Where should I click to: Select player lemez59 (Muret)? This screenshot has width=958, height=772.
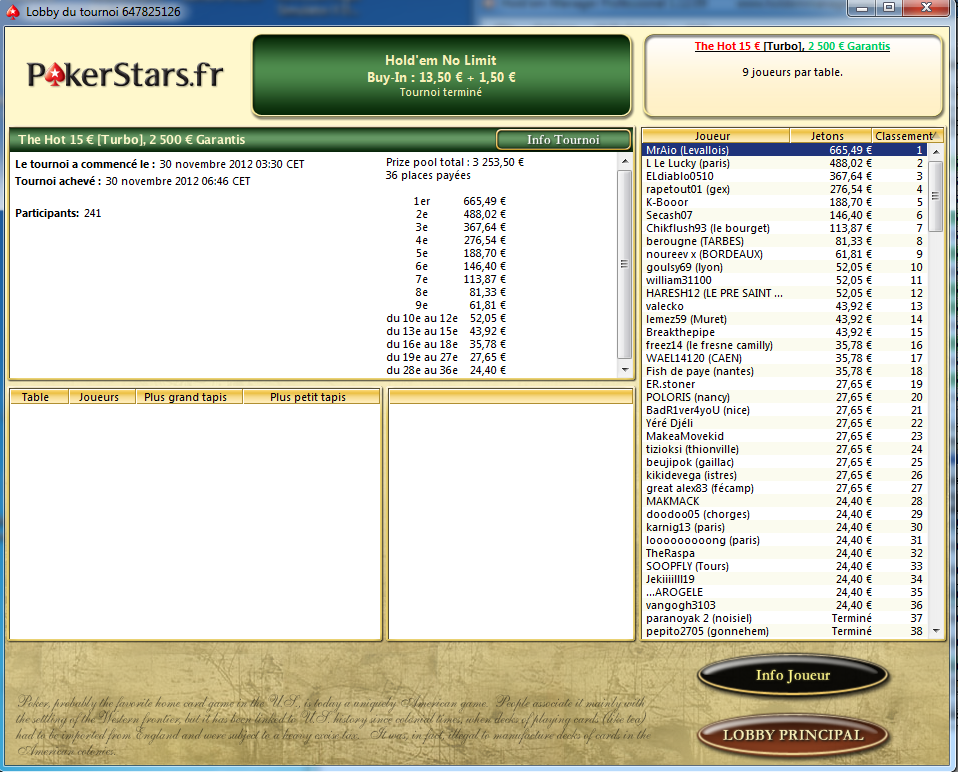785,319
